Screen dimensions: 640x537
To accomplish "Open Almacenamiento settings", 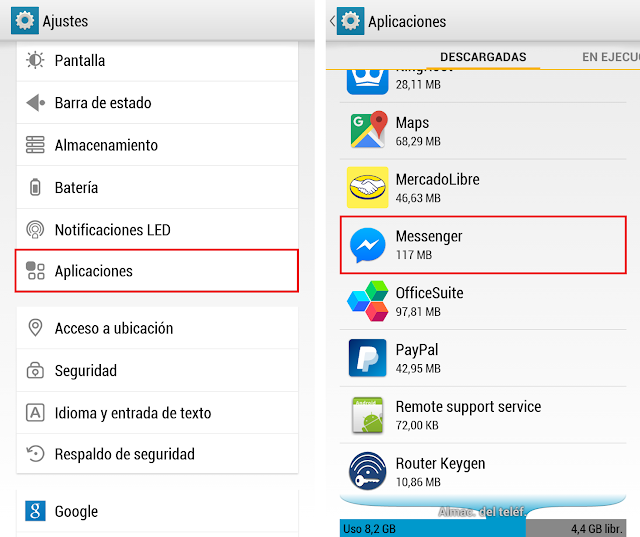I will (x=157, y=145).
